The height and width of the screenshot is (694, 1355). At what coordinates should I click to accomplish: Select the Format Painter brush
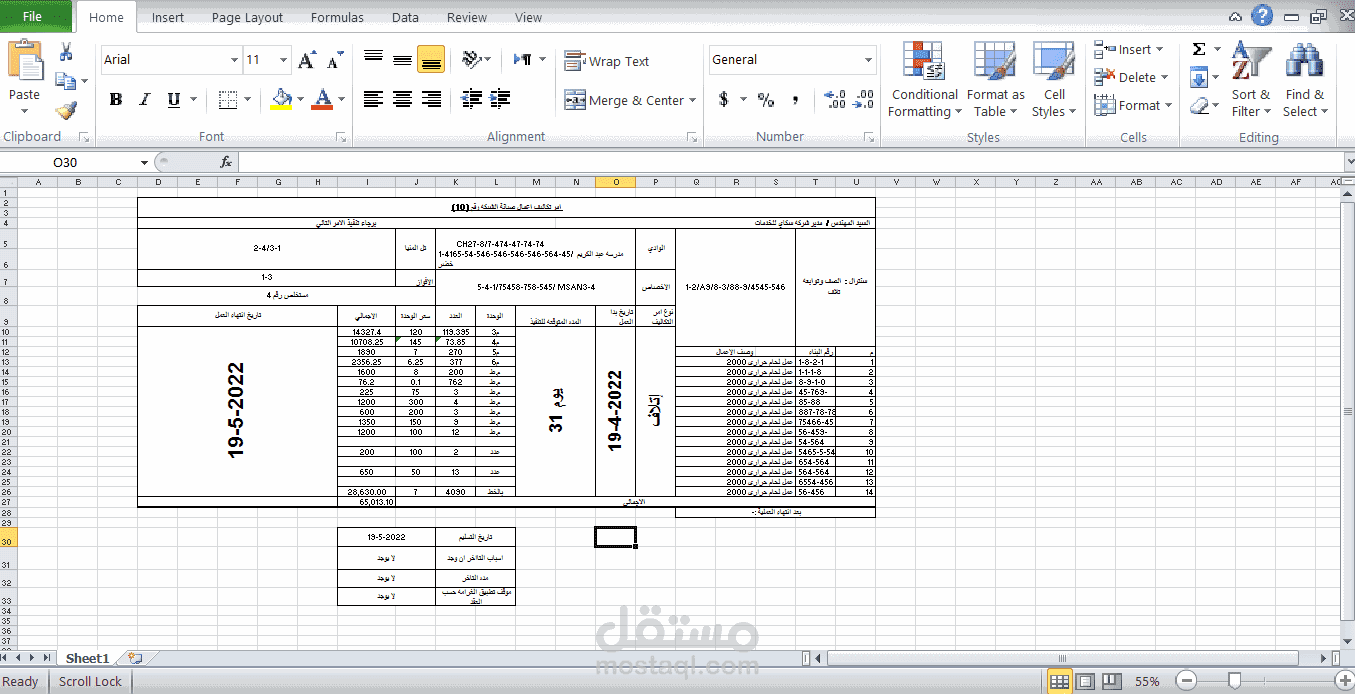click(x=66, y=110)
